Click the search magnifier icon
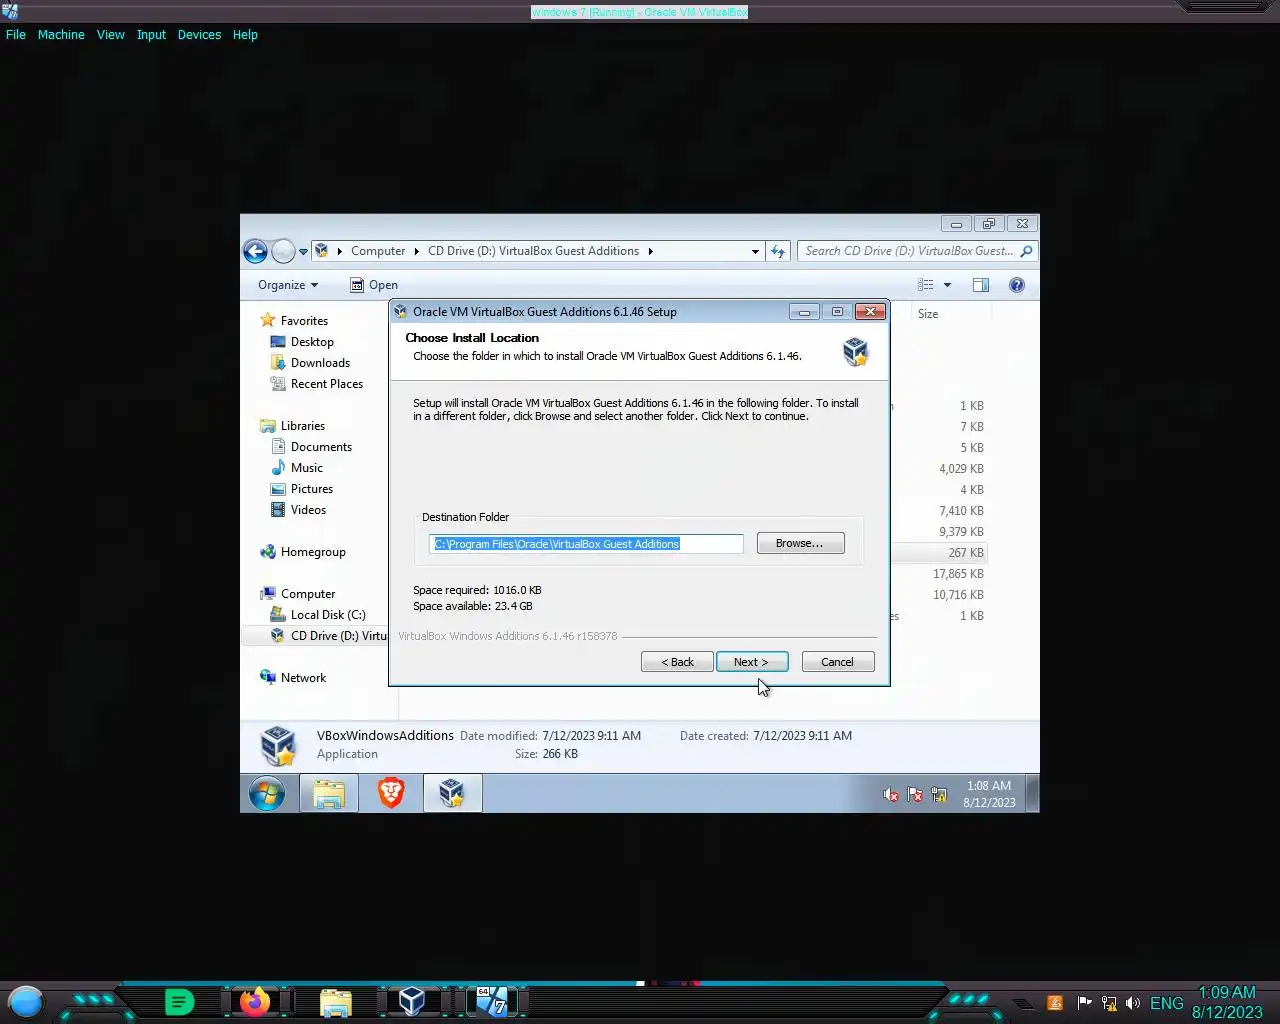 click(x=1027, y=251)
